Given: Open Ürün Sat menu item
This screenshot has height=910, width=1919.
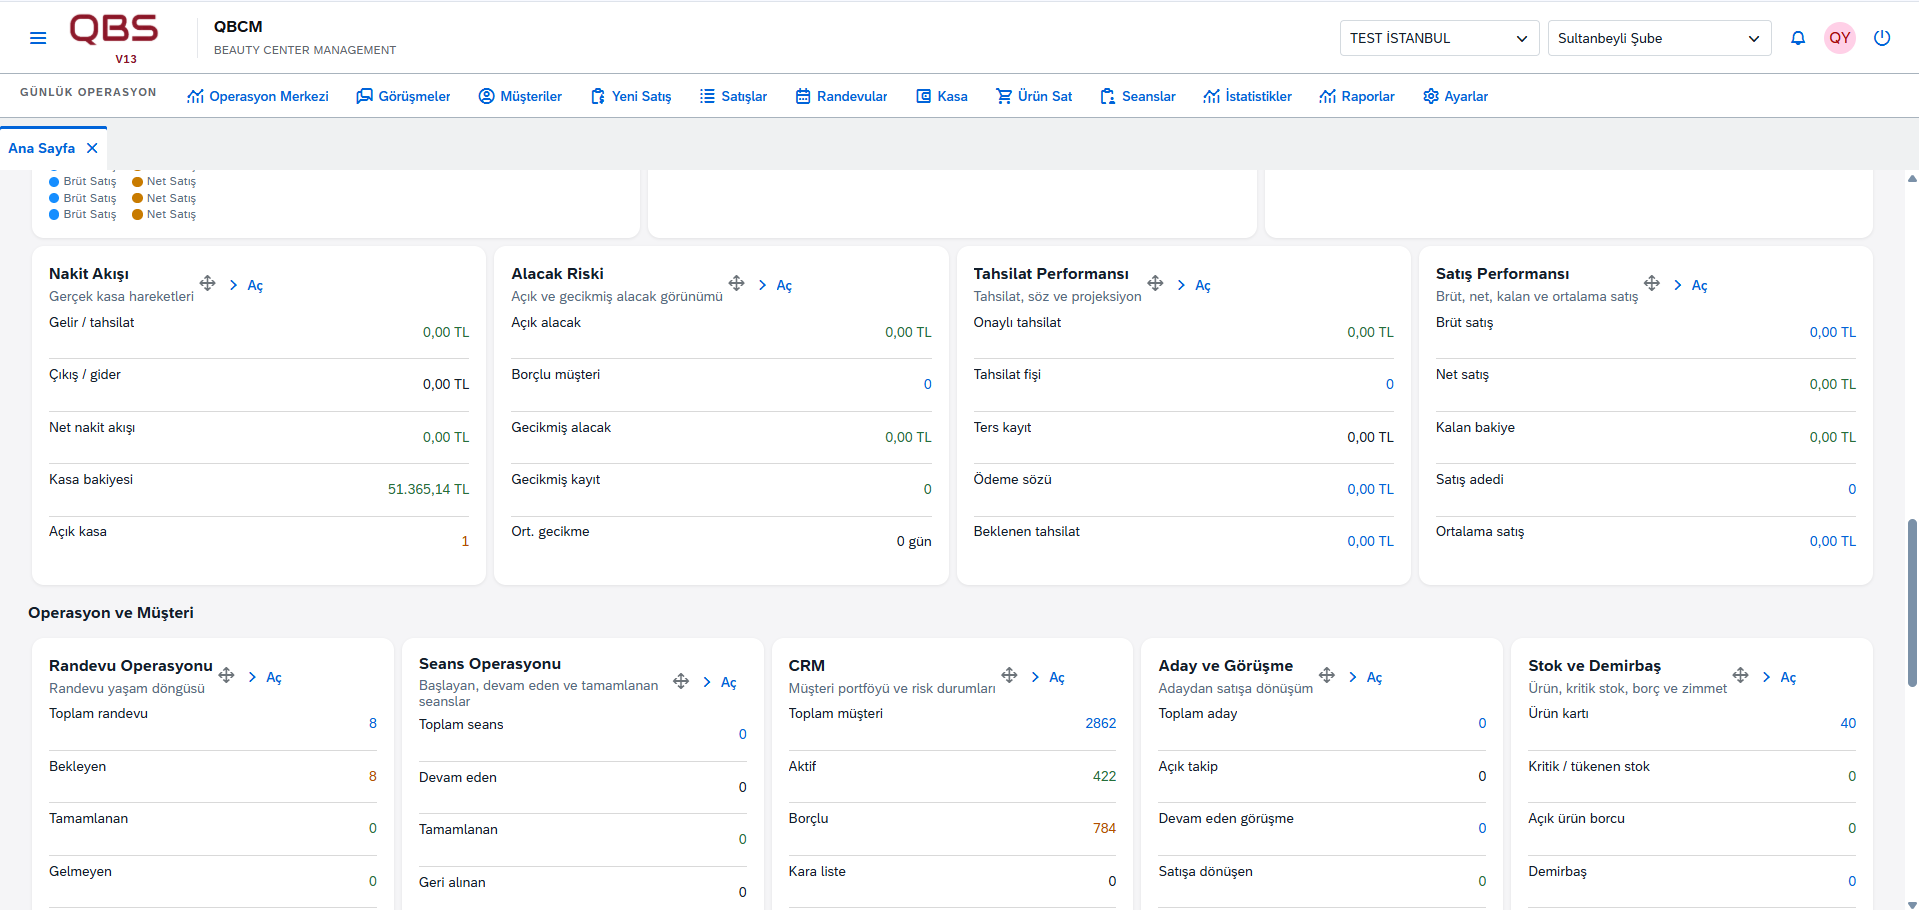Looking at the screenshot, I should pos(1034,96).
